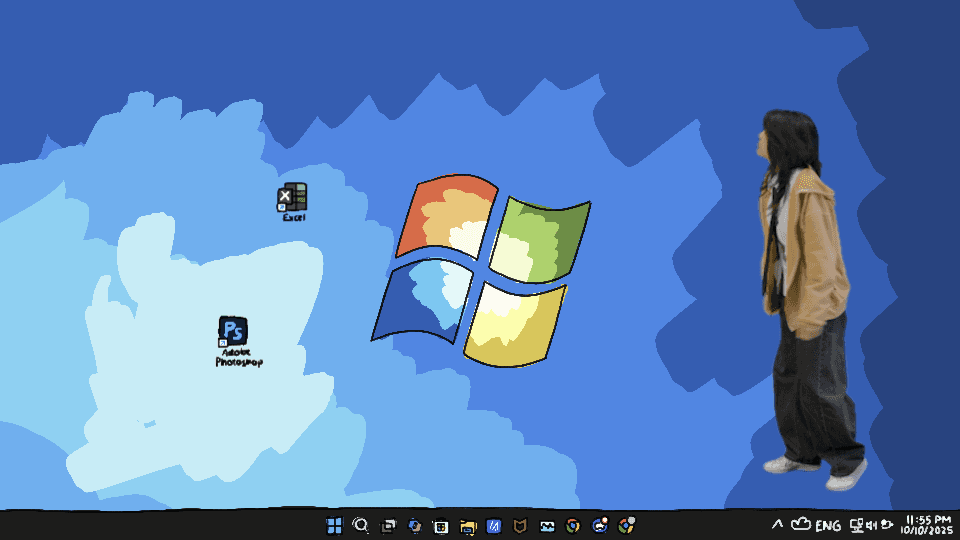
Task: Open File Explorer from the taskbar
Action: point(468,526)
